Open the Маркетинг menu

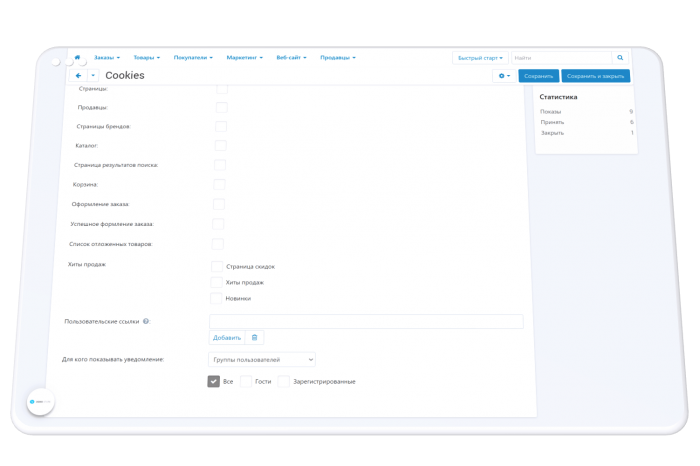[x=245, y=58]
